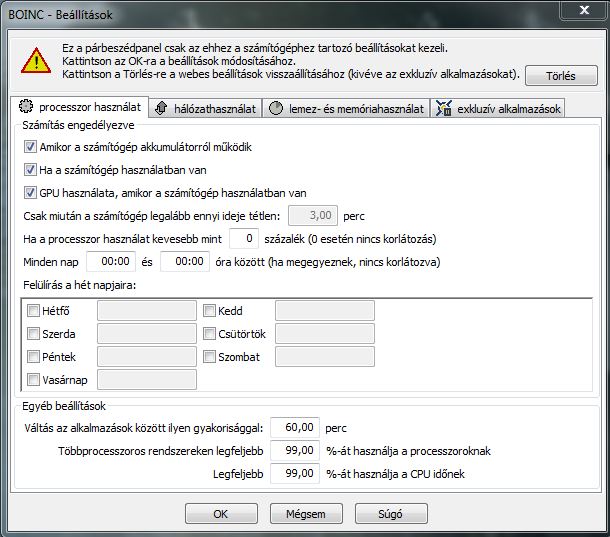Click the 'Számítás engedélyezve' group label
Screen dimensions: 610x537
78,125
